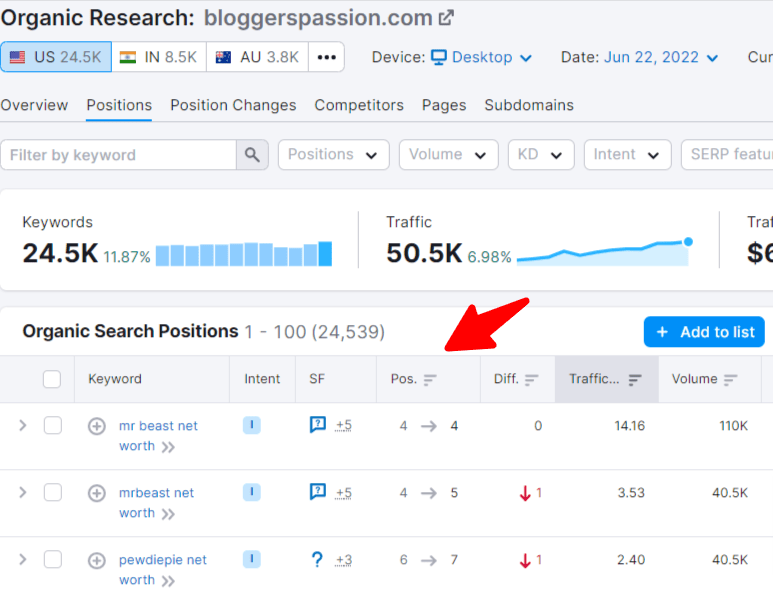The image size is (773, 594).
Task: Sort by the Diff. column sort icon
Action: click(531, 379)
